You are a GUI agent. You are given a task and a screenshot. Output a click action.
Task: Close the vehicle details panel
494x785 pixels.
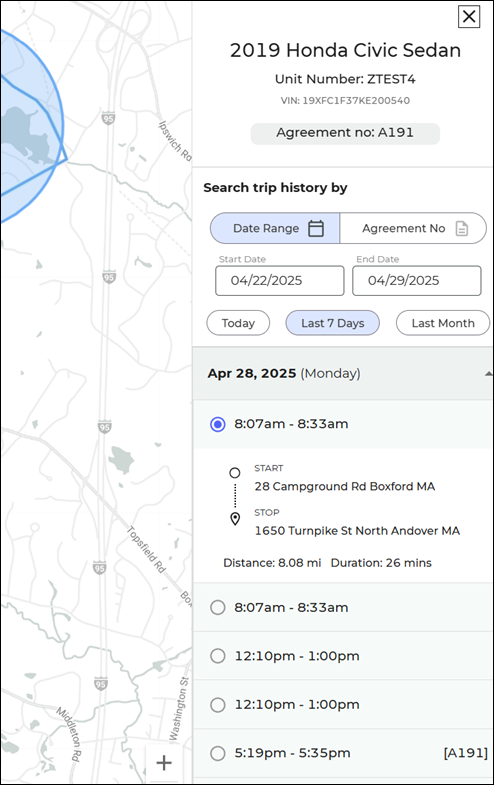coord(469,17)
